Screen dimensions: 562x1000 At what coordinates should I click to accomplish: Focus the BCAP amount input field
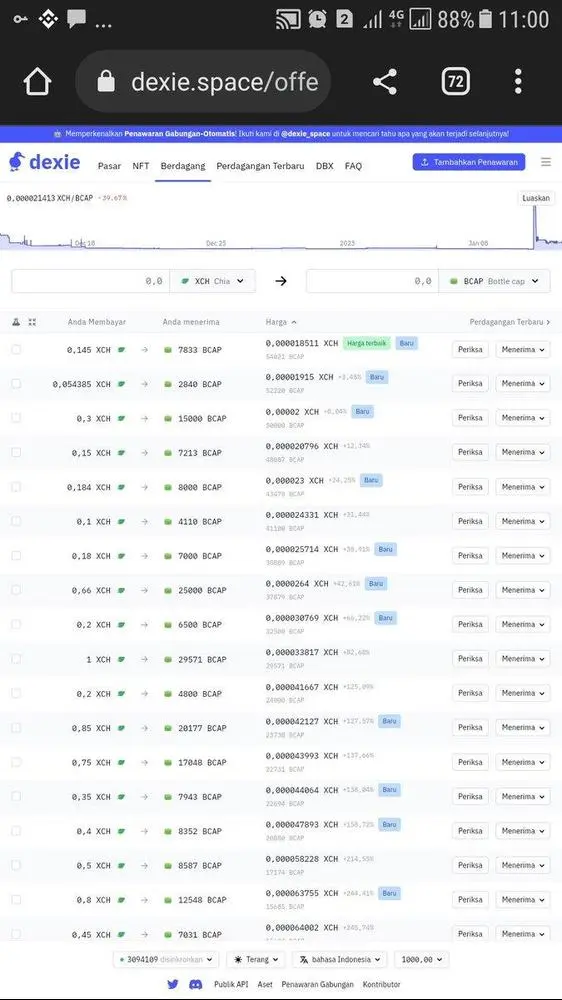click(373, 281)
